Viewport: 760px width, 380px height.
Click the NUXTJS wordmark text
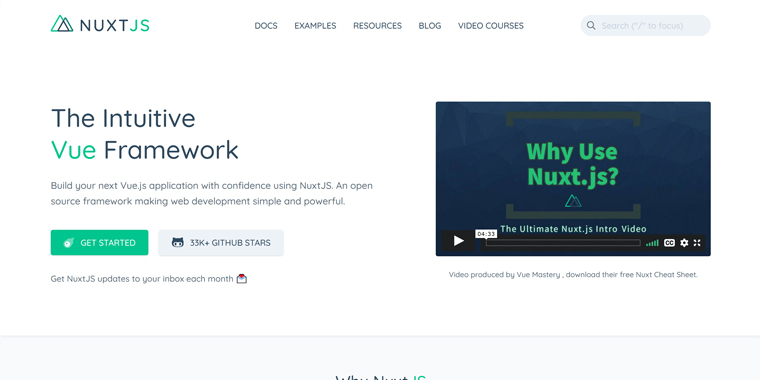114,25
